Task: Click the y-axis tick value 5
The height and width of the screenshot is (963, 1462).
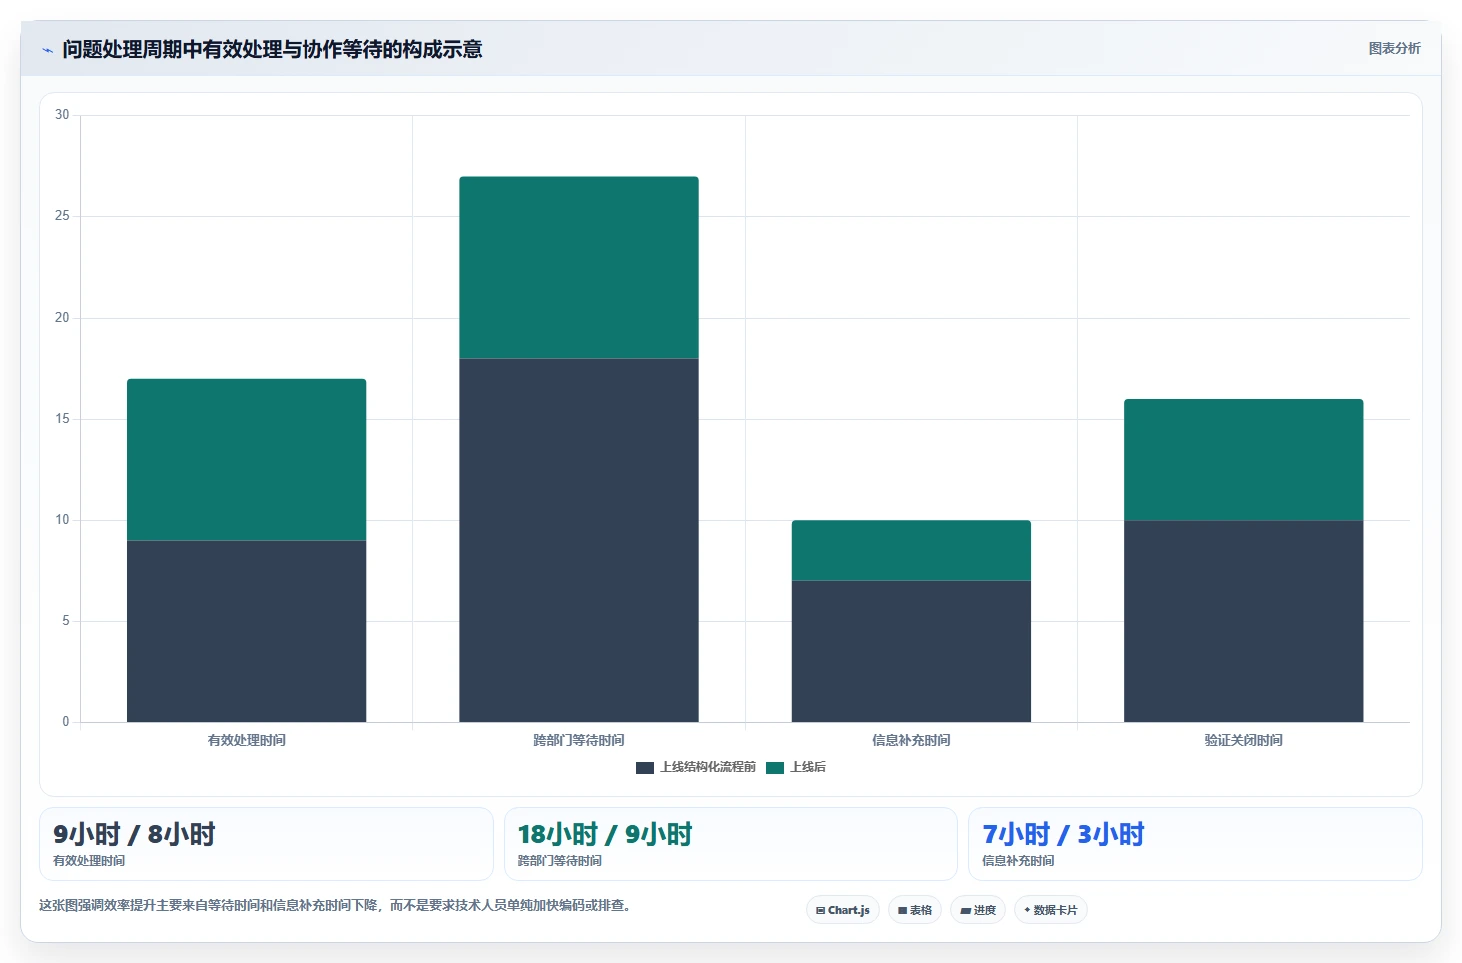Action: pos(66,621)
